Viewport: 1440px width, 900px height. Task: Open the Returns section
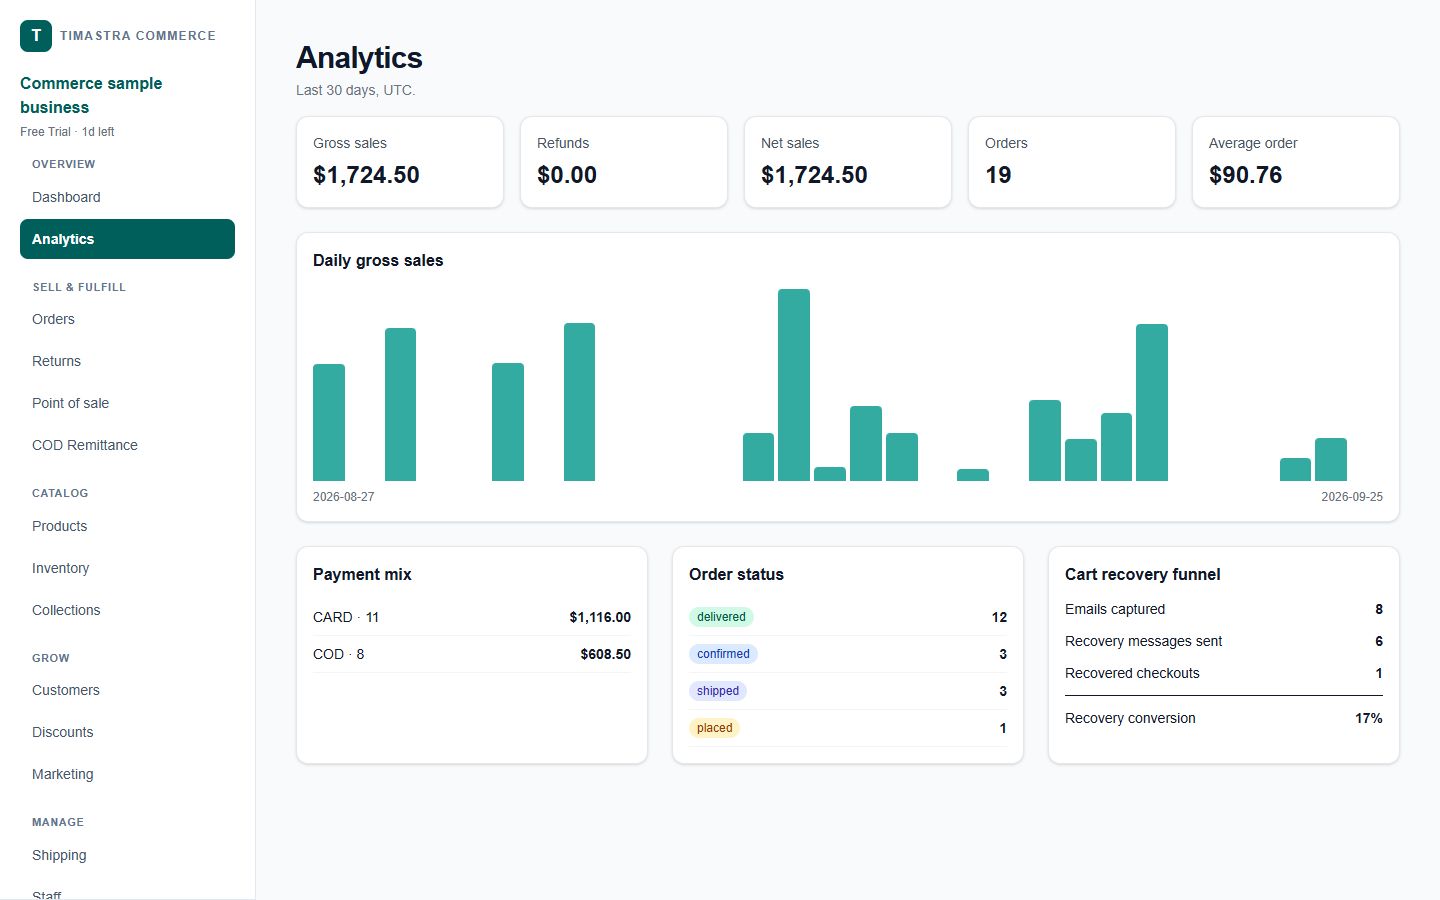point(127,361)
